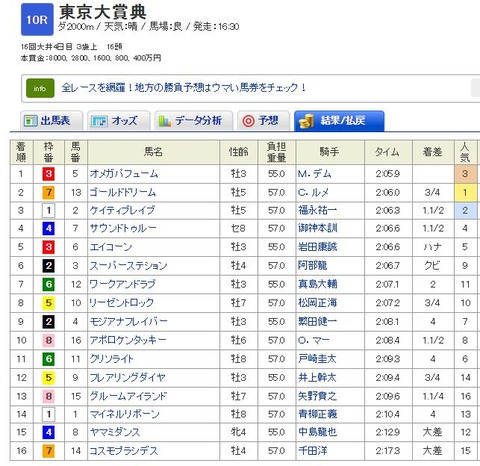Click popularity cell 1 for ゴールドドリーム
Screen dimensions: 480x466
pos(466,192)
